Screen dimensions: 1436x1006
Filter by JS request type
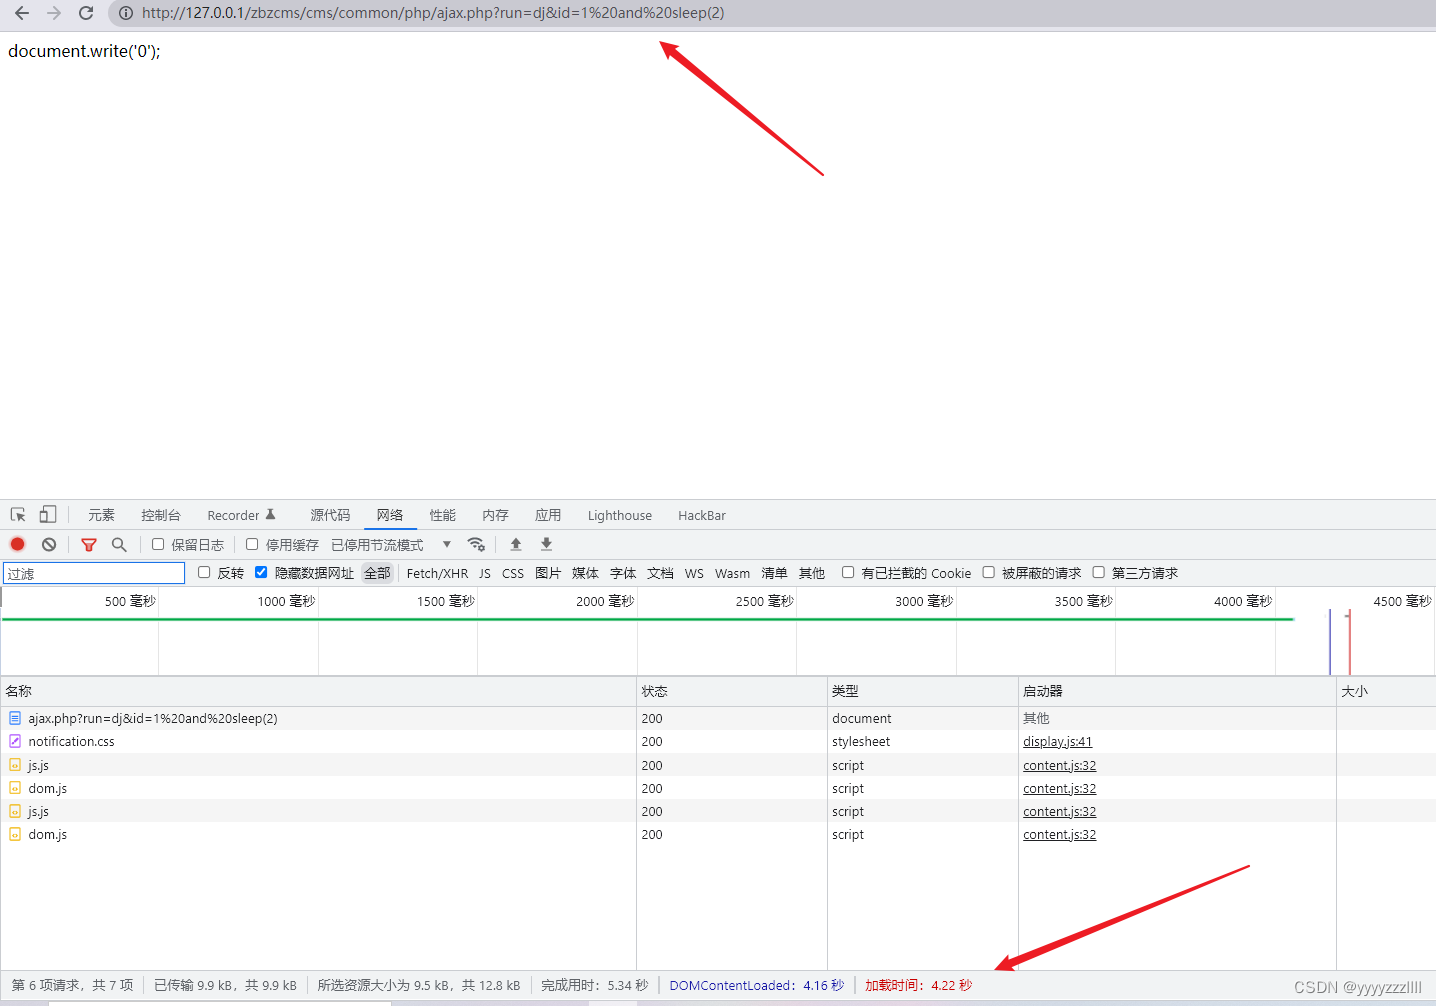tap(485, 573)
